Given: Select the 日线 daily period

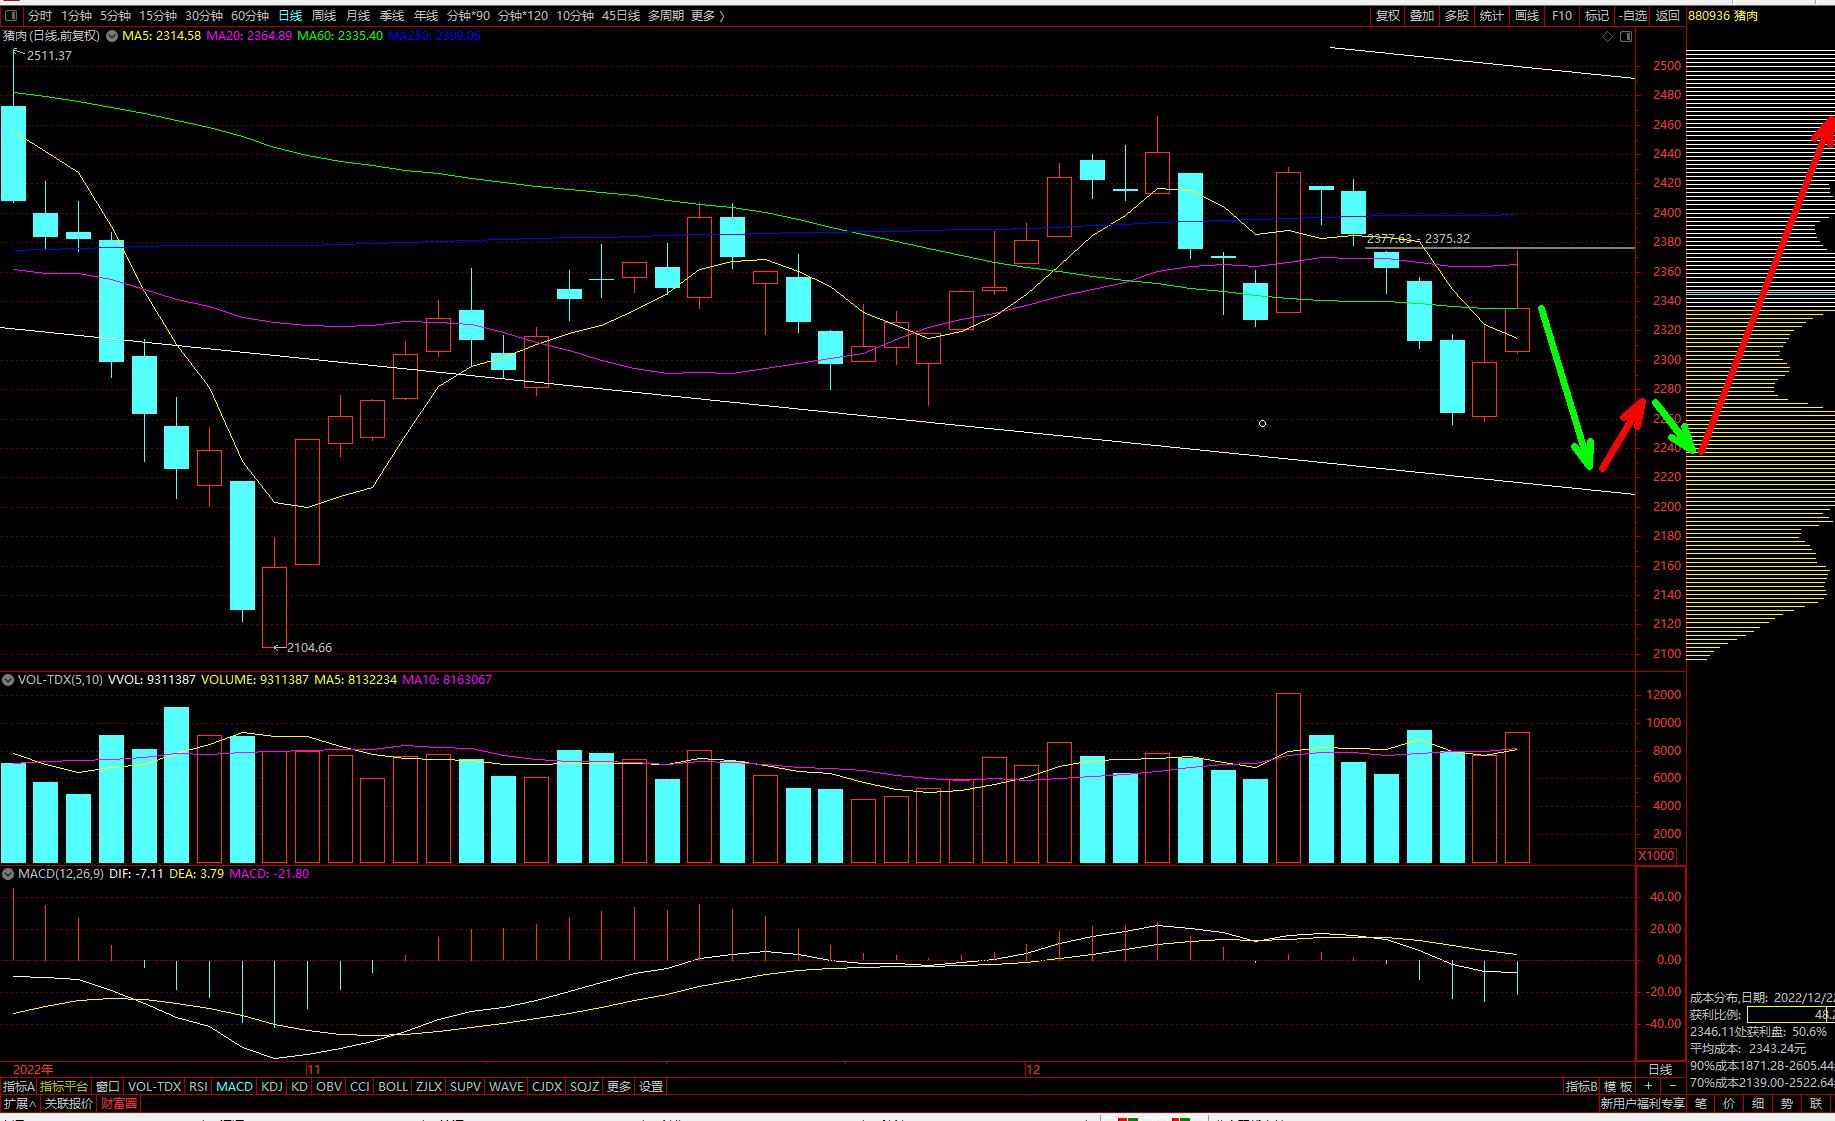Looking at the screenshot, I should tap(290, 15).
